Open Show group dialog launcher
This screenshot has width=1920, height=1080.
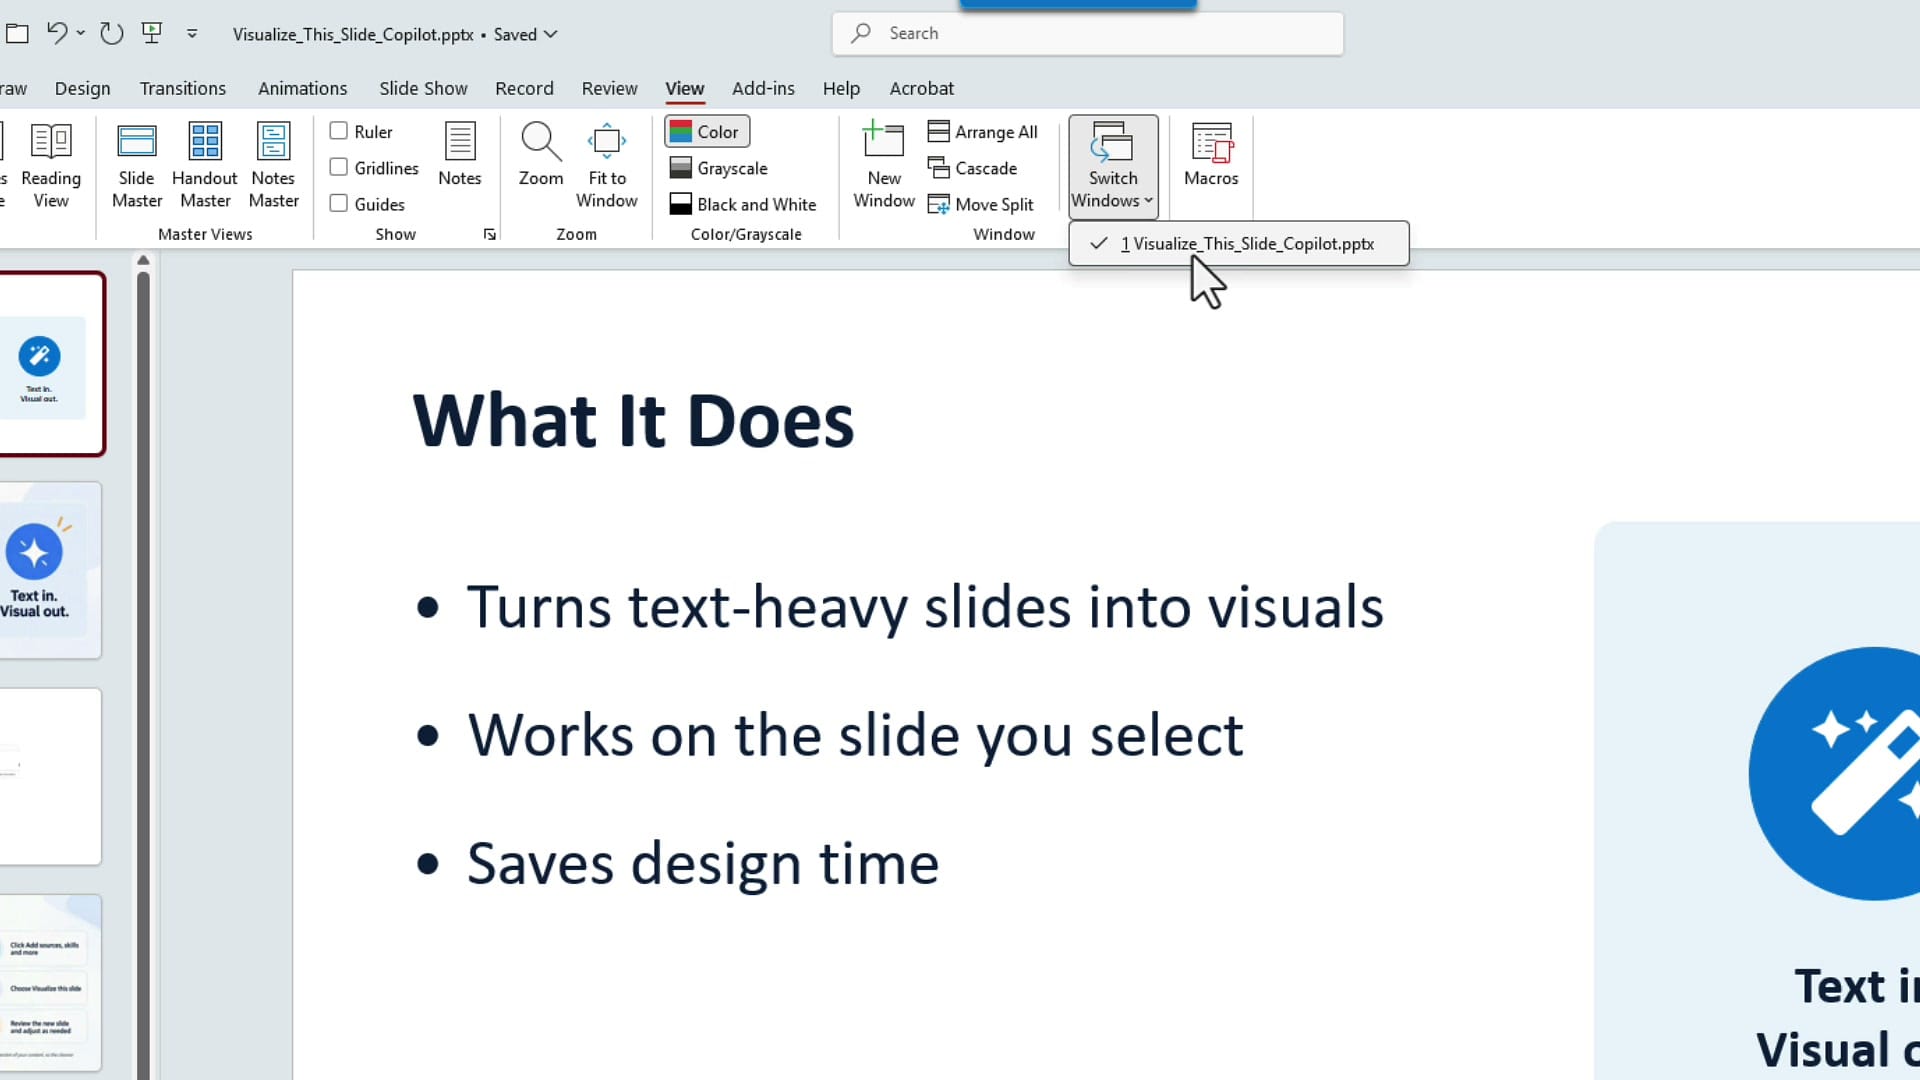pyautogui.click(x=489, y=234)
